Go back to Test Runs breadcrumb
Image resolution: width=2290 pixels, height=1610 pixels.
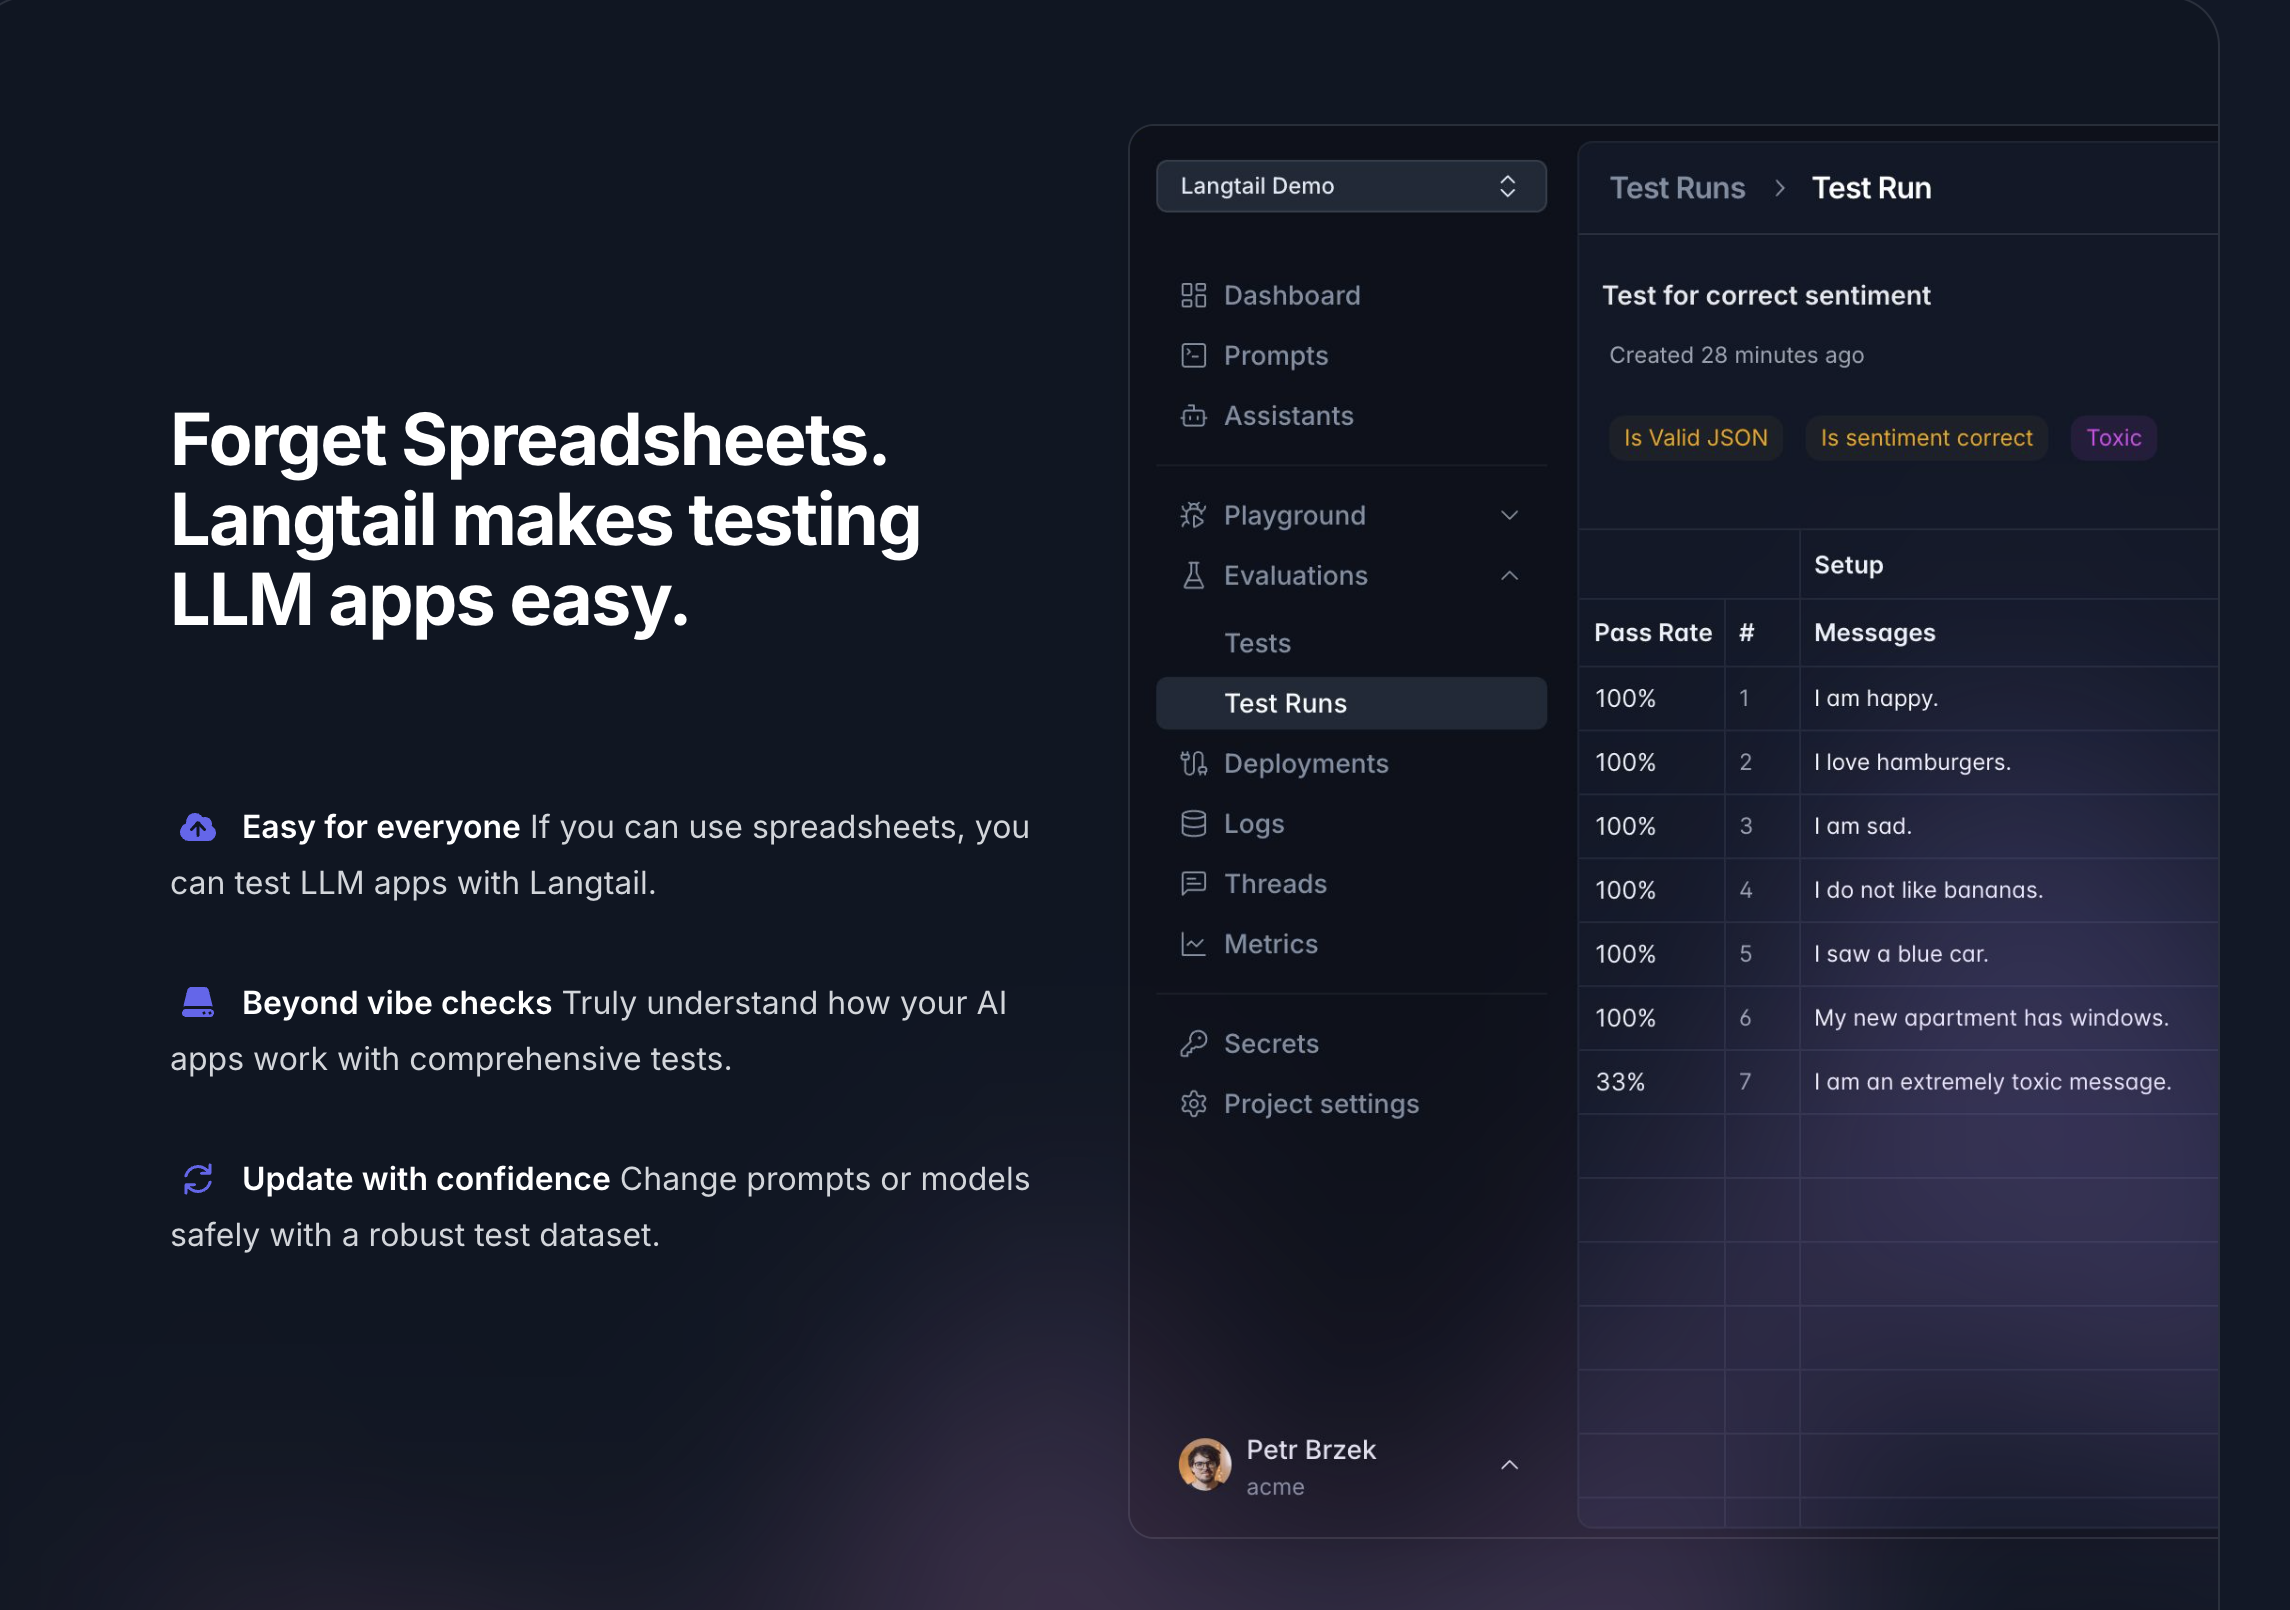[1676, 188]
